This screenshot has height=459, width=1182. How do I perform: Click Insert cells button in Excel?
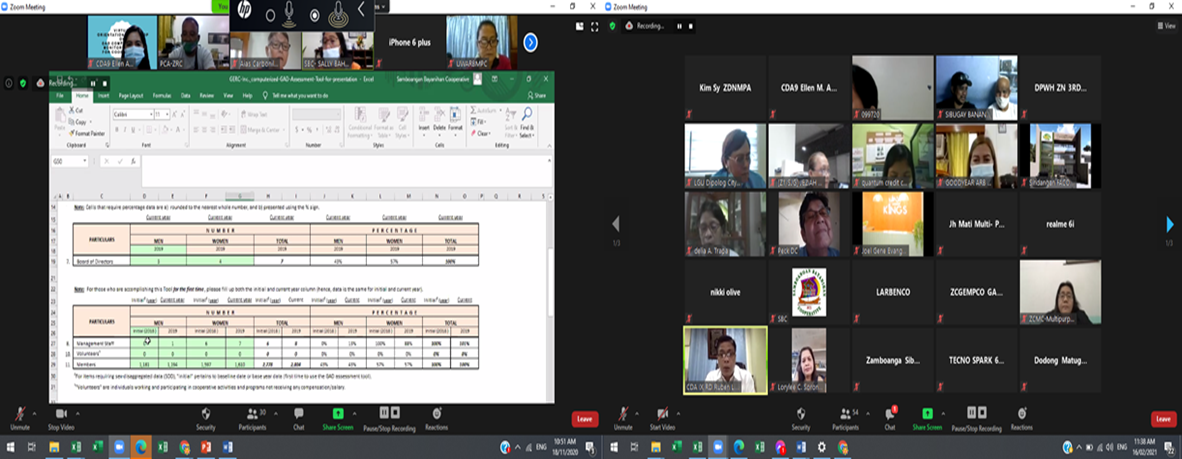(x=424, y=120)
